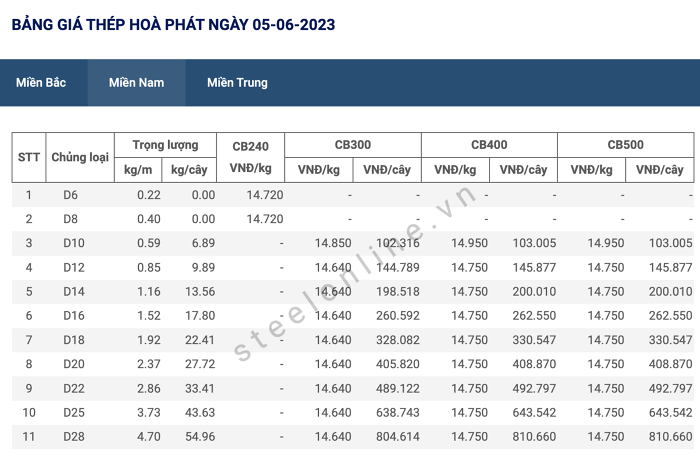Screen dimensions: 700x460
Task: Click the 54.96 kg/cây value for D28
Action: pos(200,437)
